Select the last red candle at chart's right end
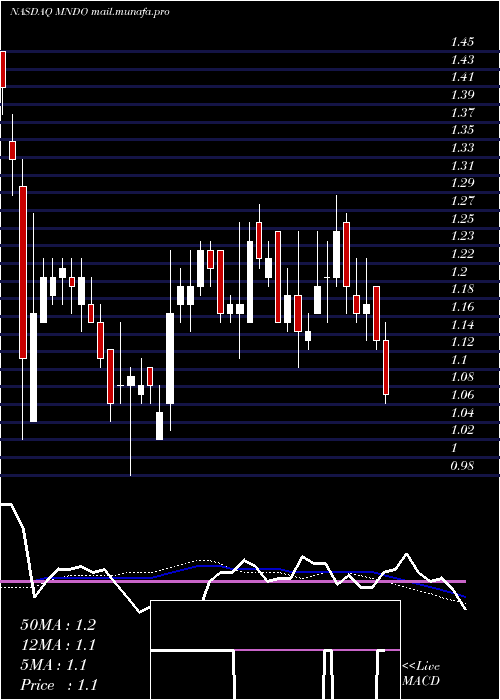 (386, 367)
